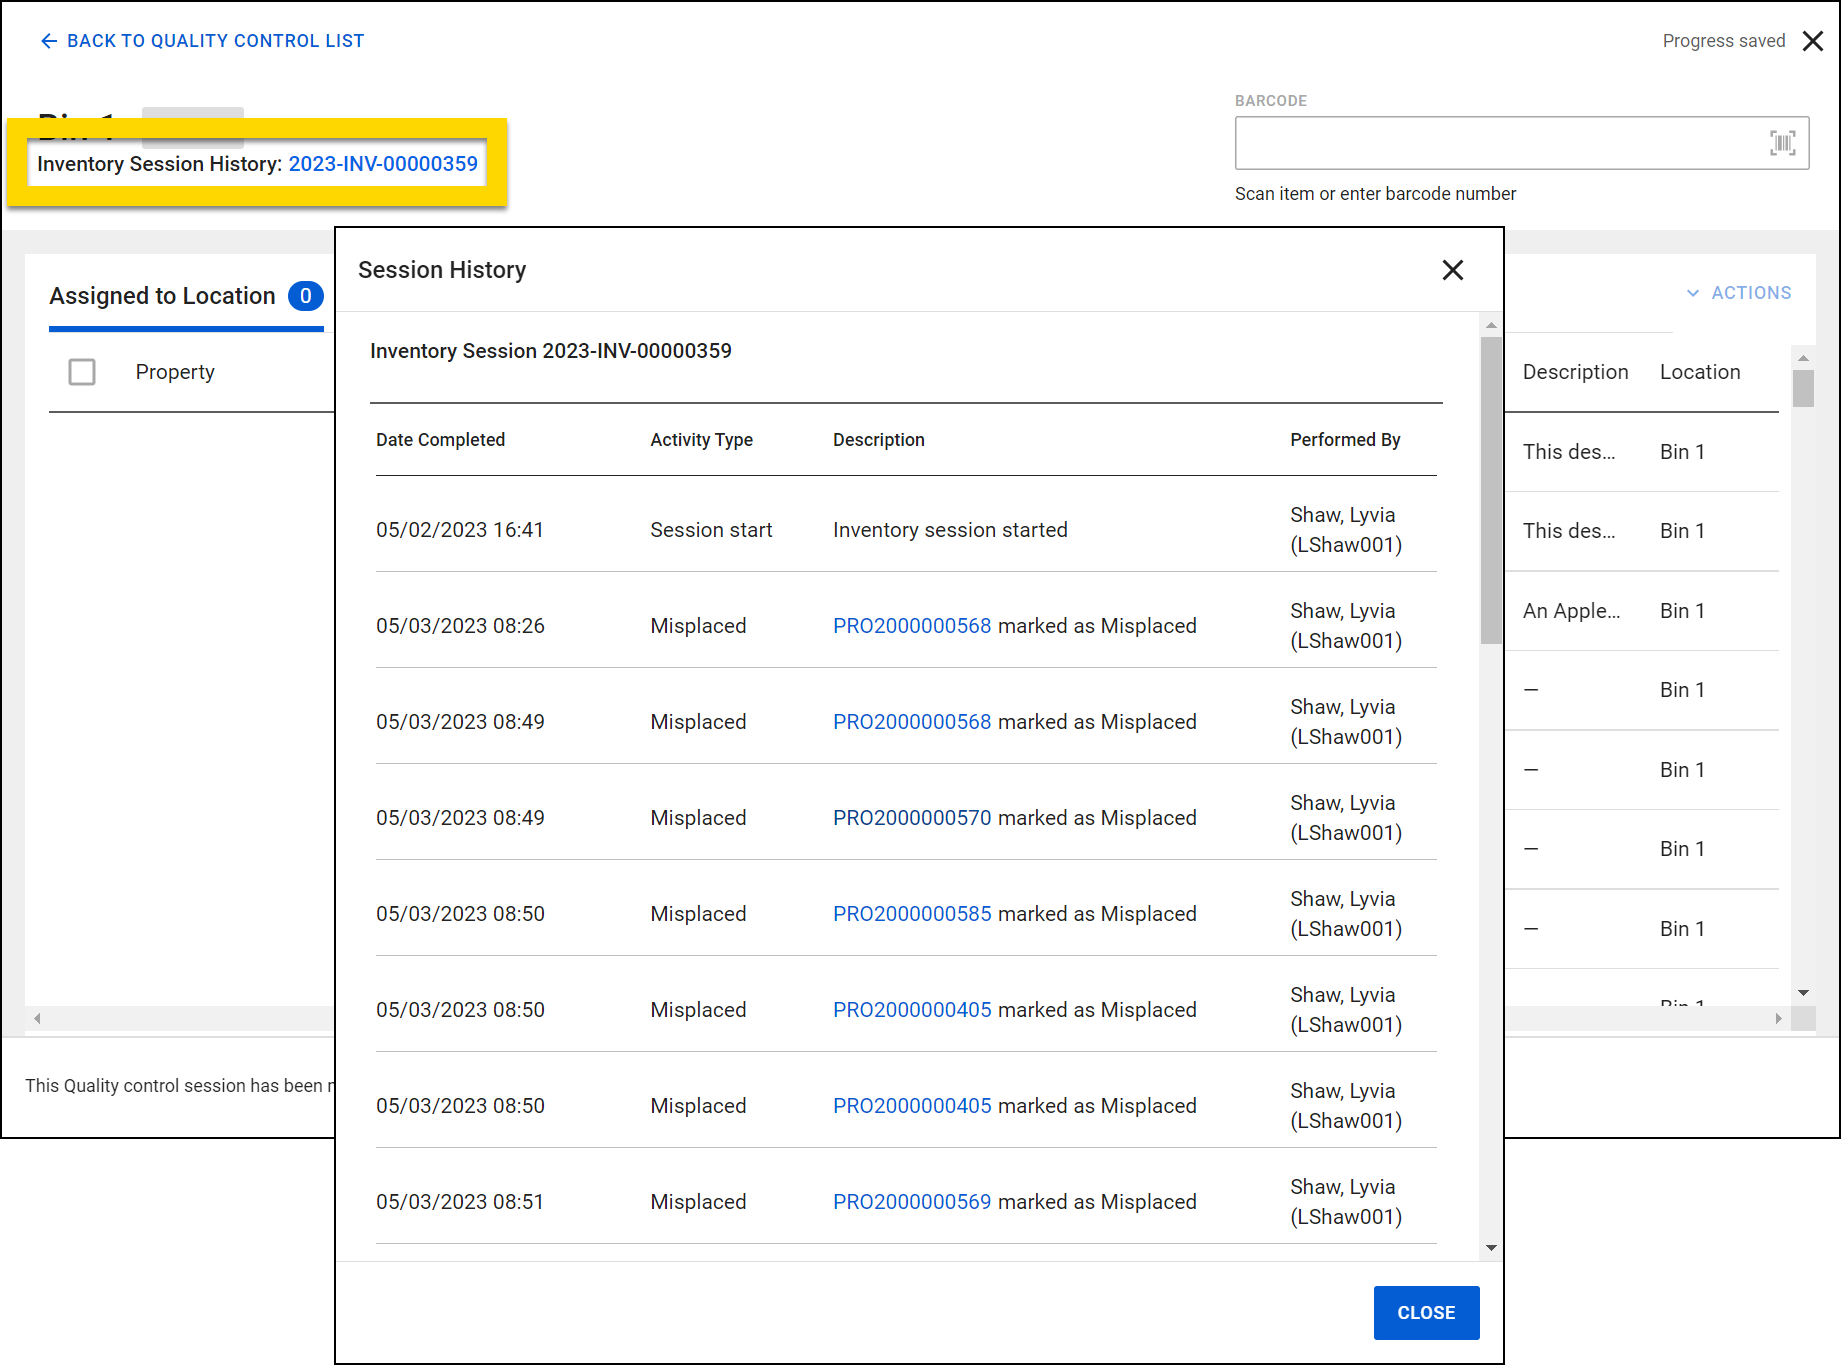1841x1365 pixels.
Task: Click the X next to Progress saved
Action: (x=1813, y=41)
